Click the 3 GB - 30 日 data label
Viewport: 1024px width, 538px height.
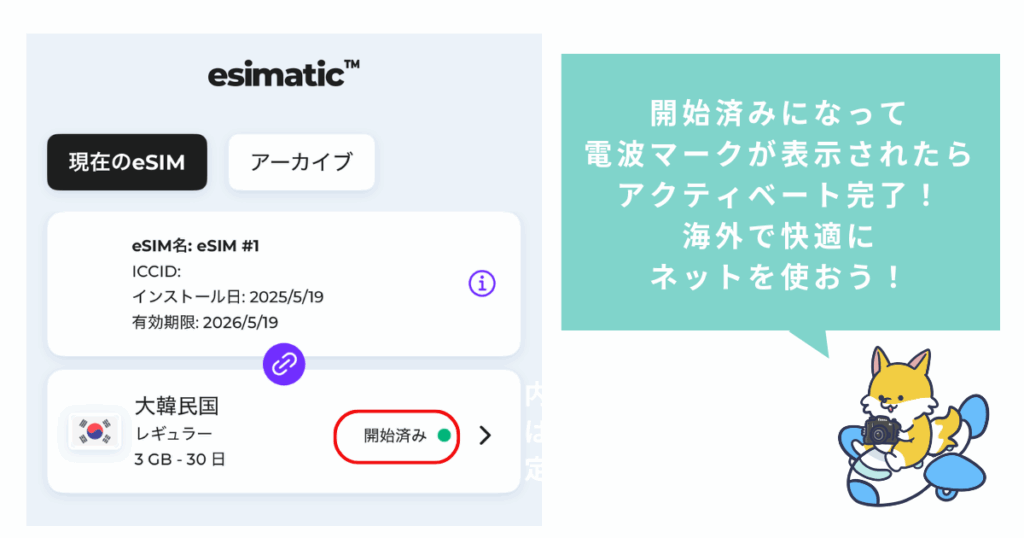point(180,460)
